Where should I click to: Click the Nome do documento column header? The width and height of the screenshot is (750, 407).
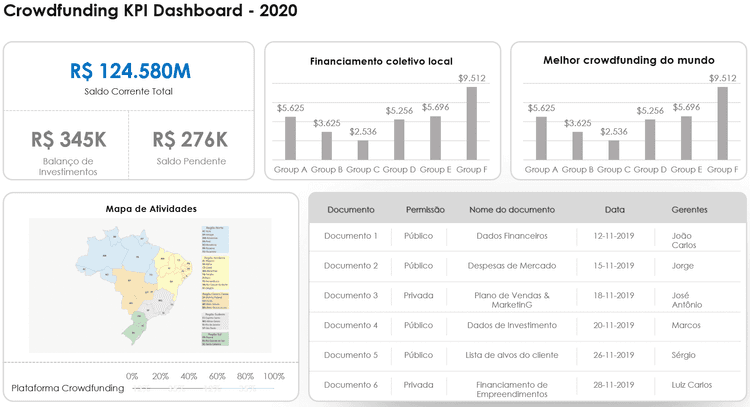[512, 209]
